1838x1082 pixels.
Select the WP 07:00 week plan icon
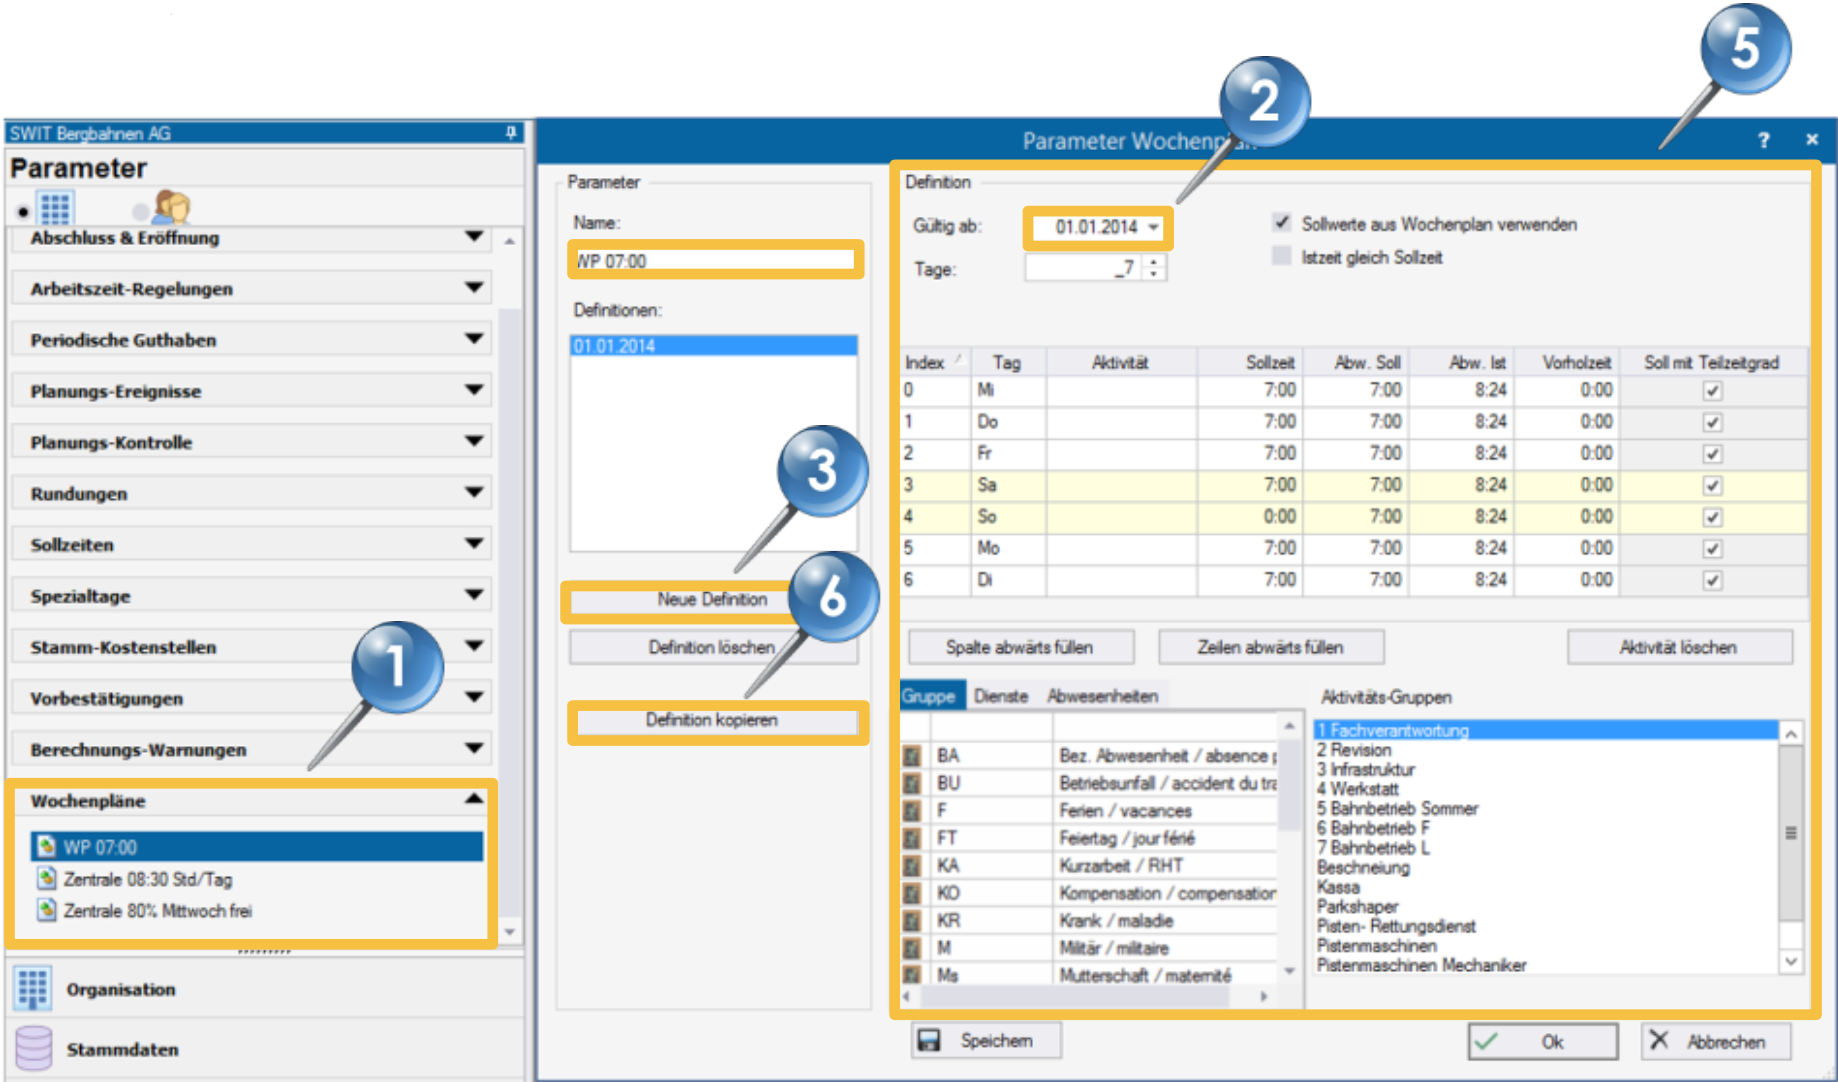tap(46, 847)
